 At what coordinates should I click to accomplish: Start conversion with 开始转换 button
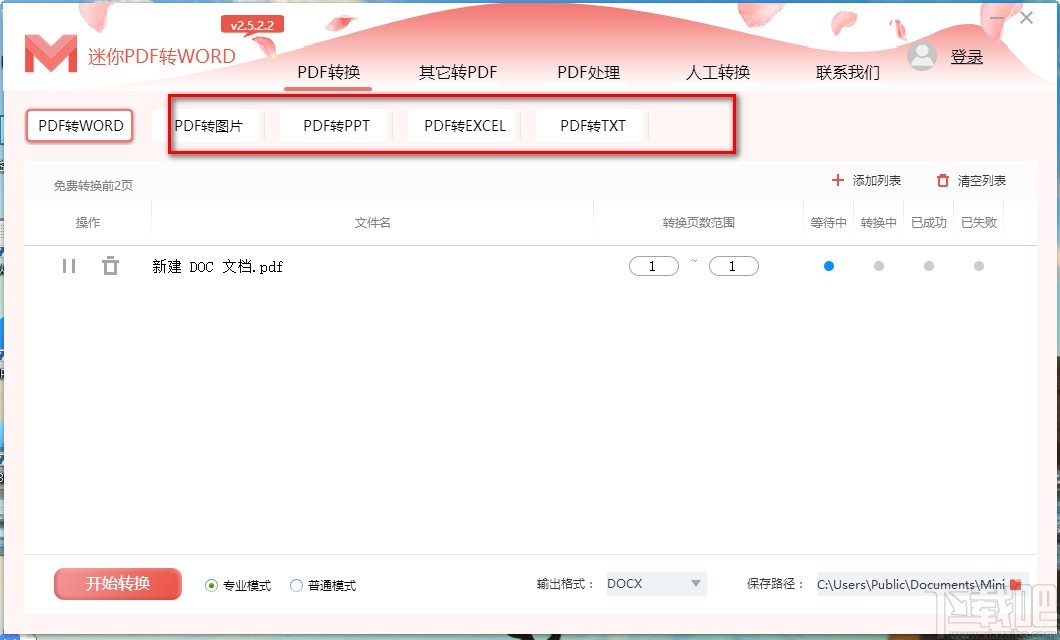[x=118, y=583]
